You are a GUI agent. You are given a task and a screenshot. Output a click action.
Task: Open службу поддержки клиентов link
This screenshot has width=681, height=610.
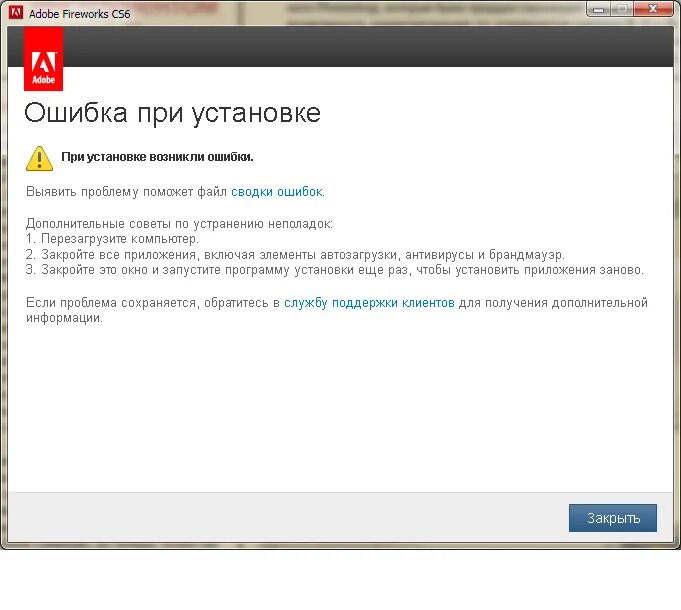point(369,303)
